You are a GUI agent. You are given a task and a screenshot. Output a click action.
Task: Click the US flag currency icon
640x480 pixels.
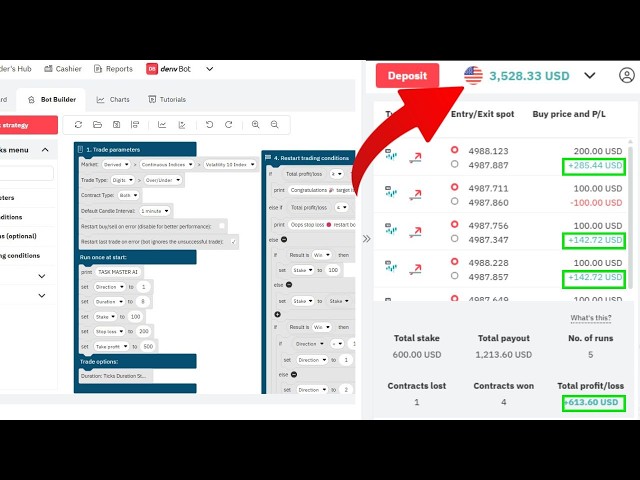coord(473,76)
